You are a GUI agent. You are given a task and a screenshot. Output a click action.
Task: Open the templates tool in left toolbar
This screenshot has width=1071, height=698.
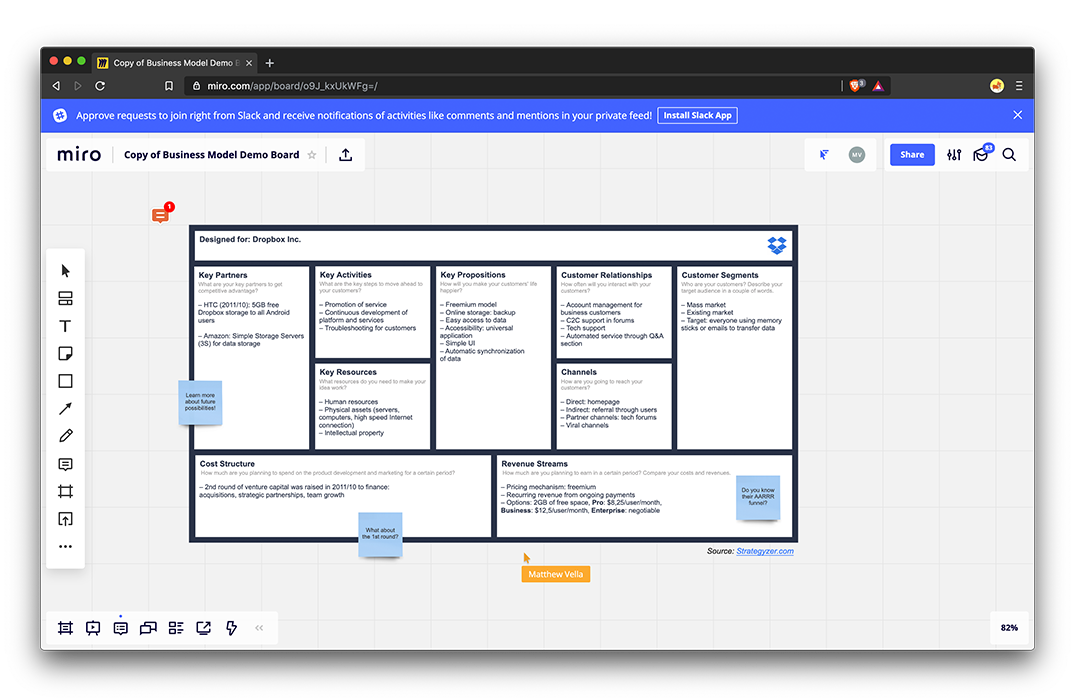[x=66, y=298]
